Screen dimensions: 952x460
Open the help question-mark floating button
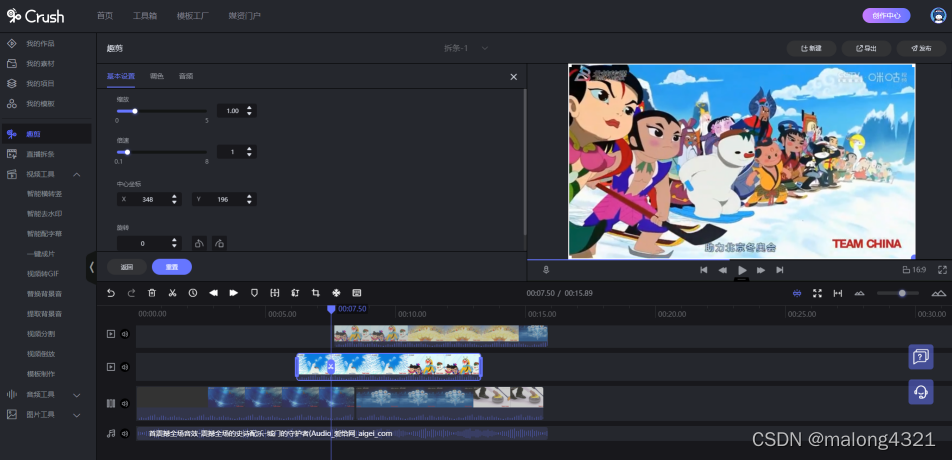(x=921, y=356)
